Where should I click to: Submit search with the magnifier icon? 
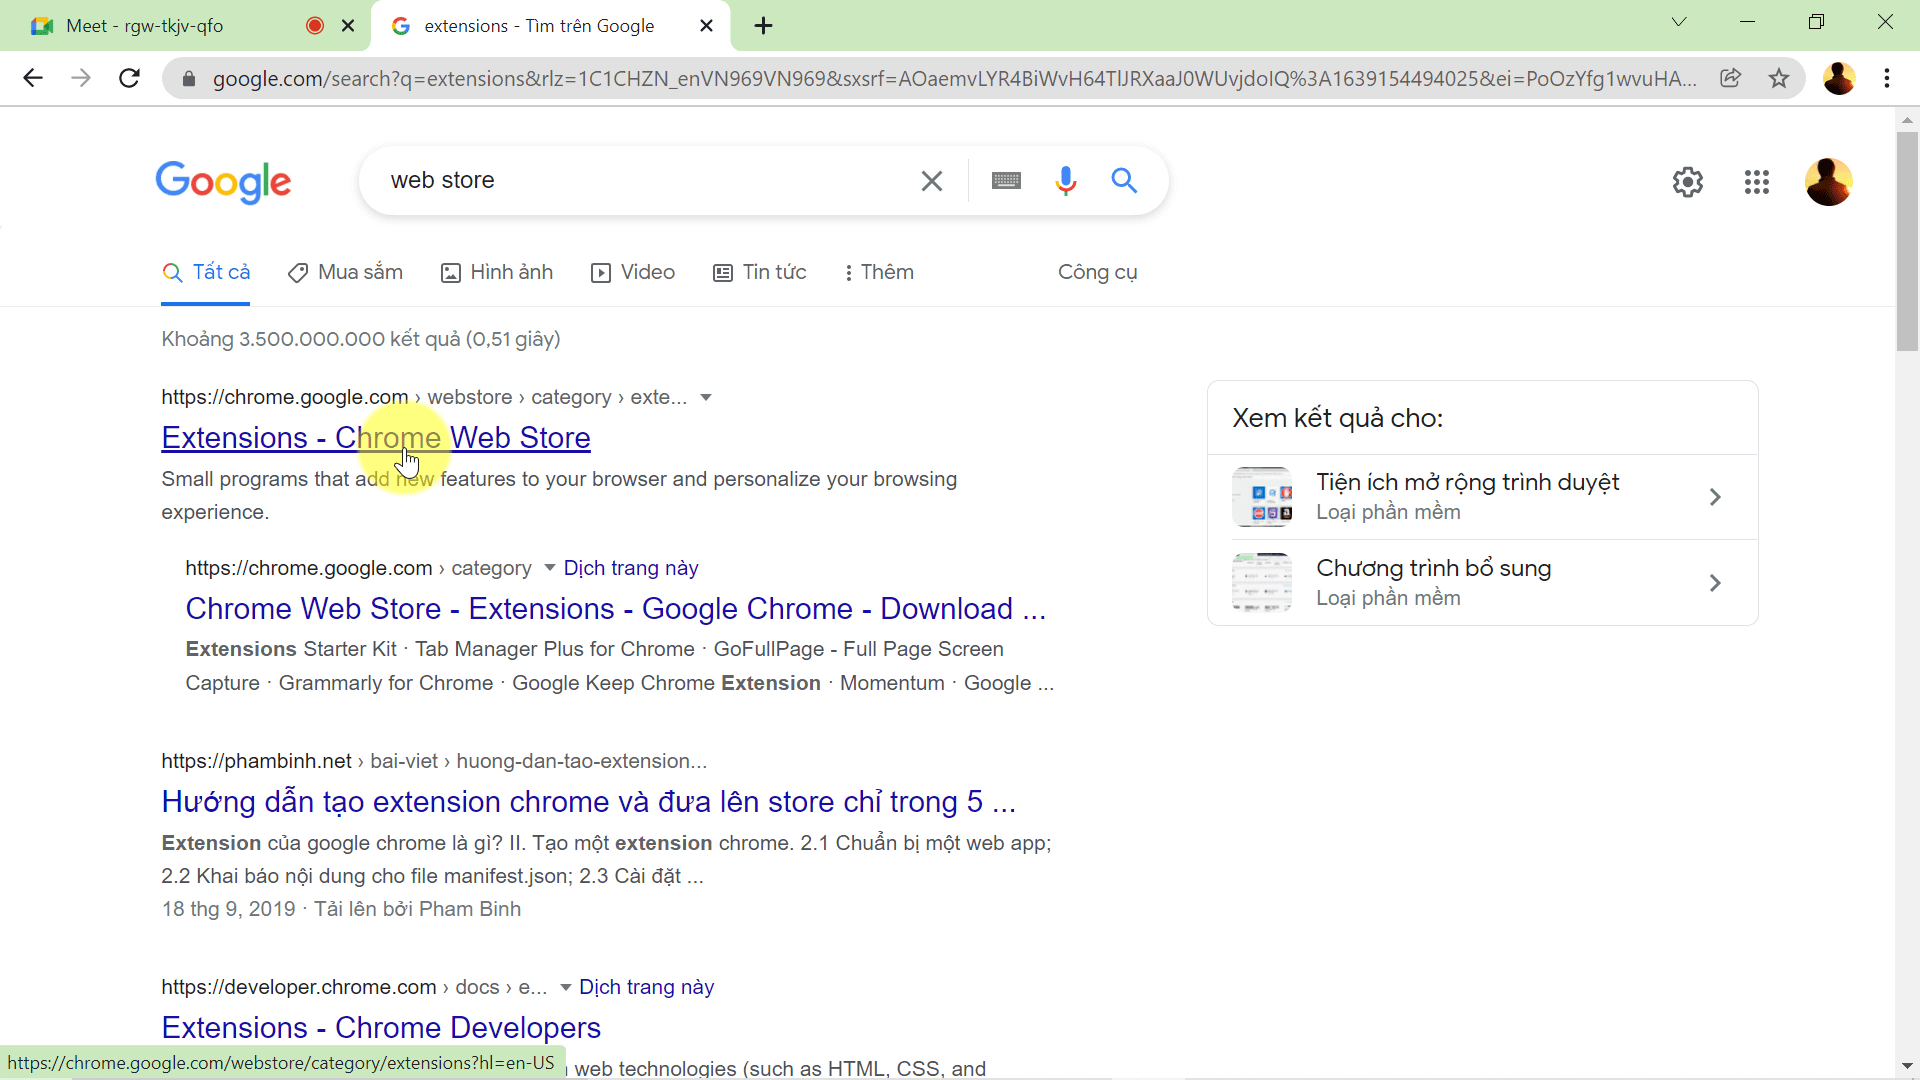click(x=1124, y=181)
